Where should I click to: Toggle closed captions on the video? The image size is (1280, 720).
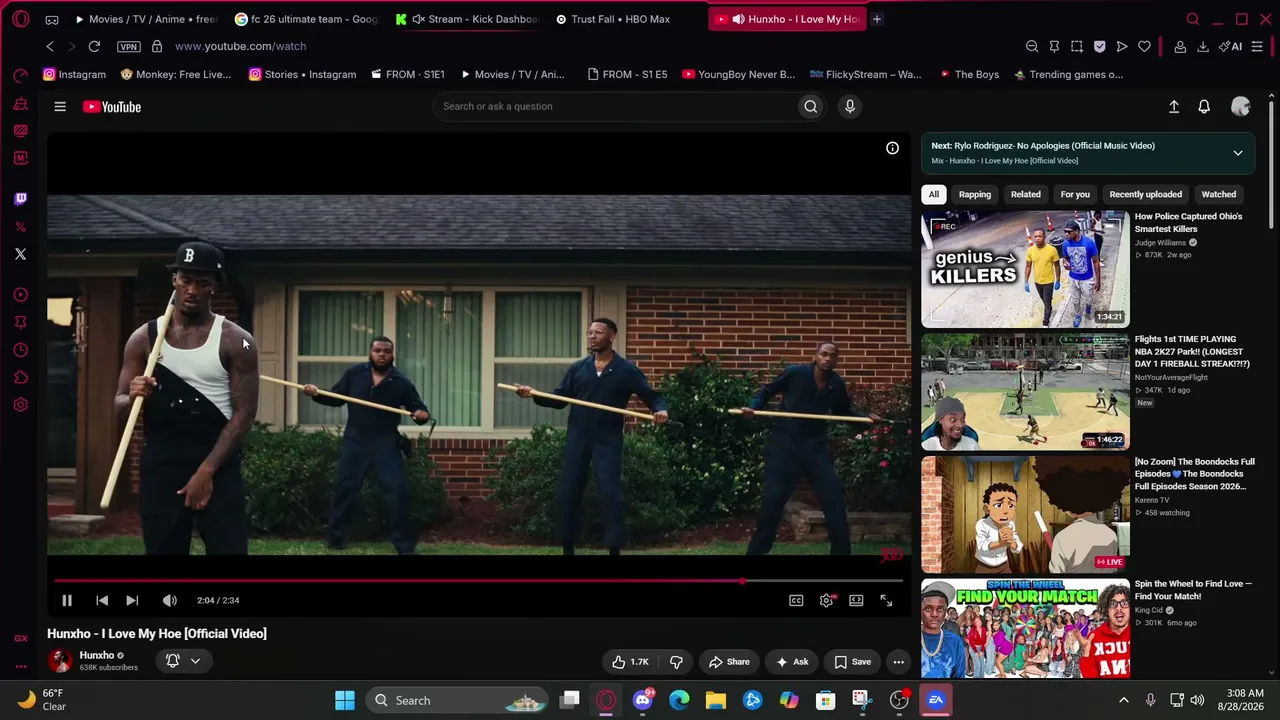(x=796, y=600)
